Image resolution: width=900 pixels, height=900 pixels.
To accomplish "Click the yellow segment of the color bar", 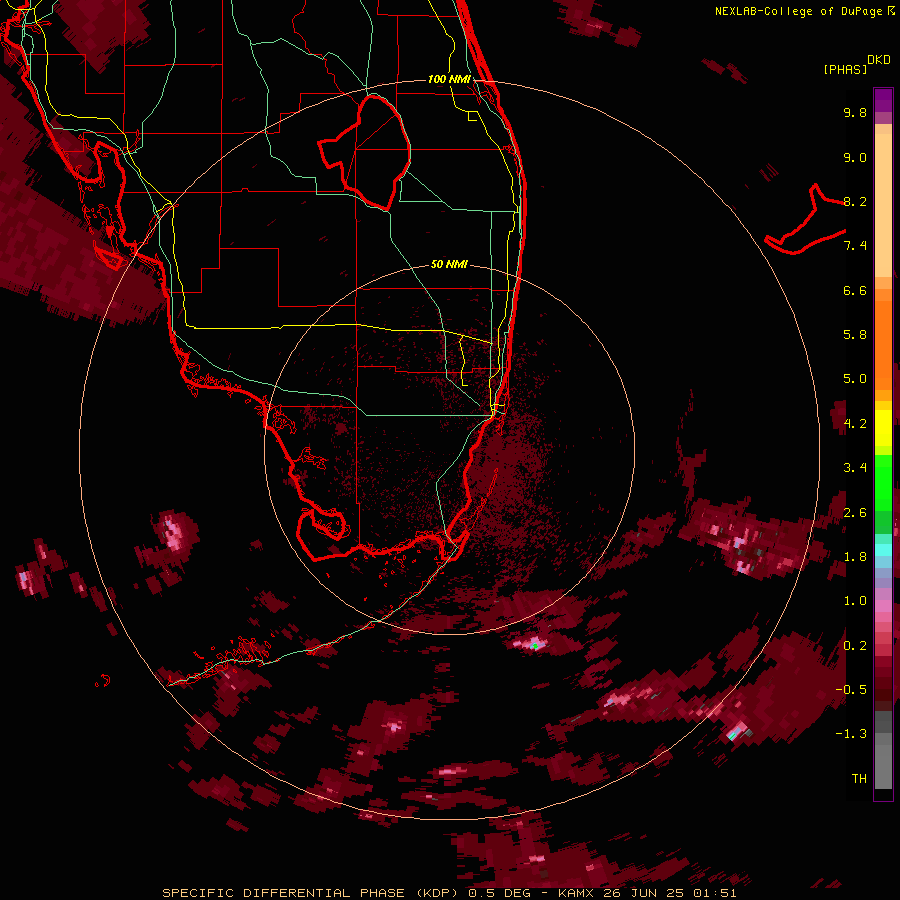I will click(x=883, y=428).
